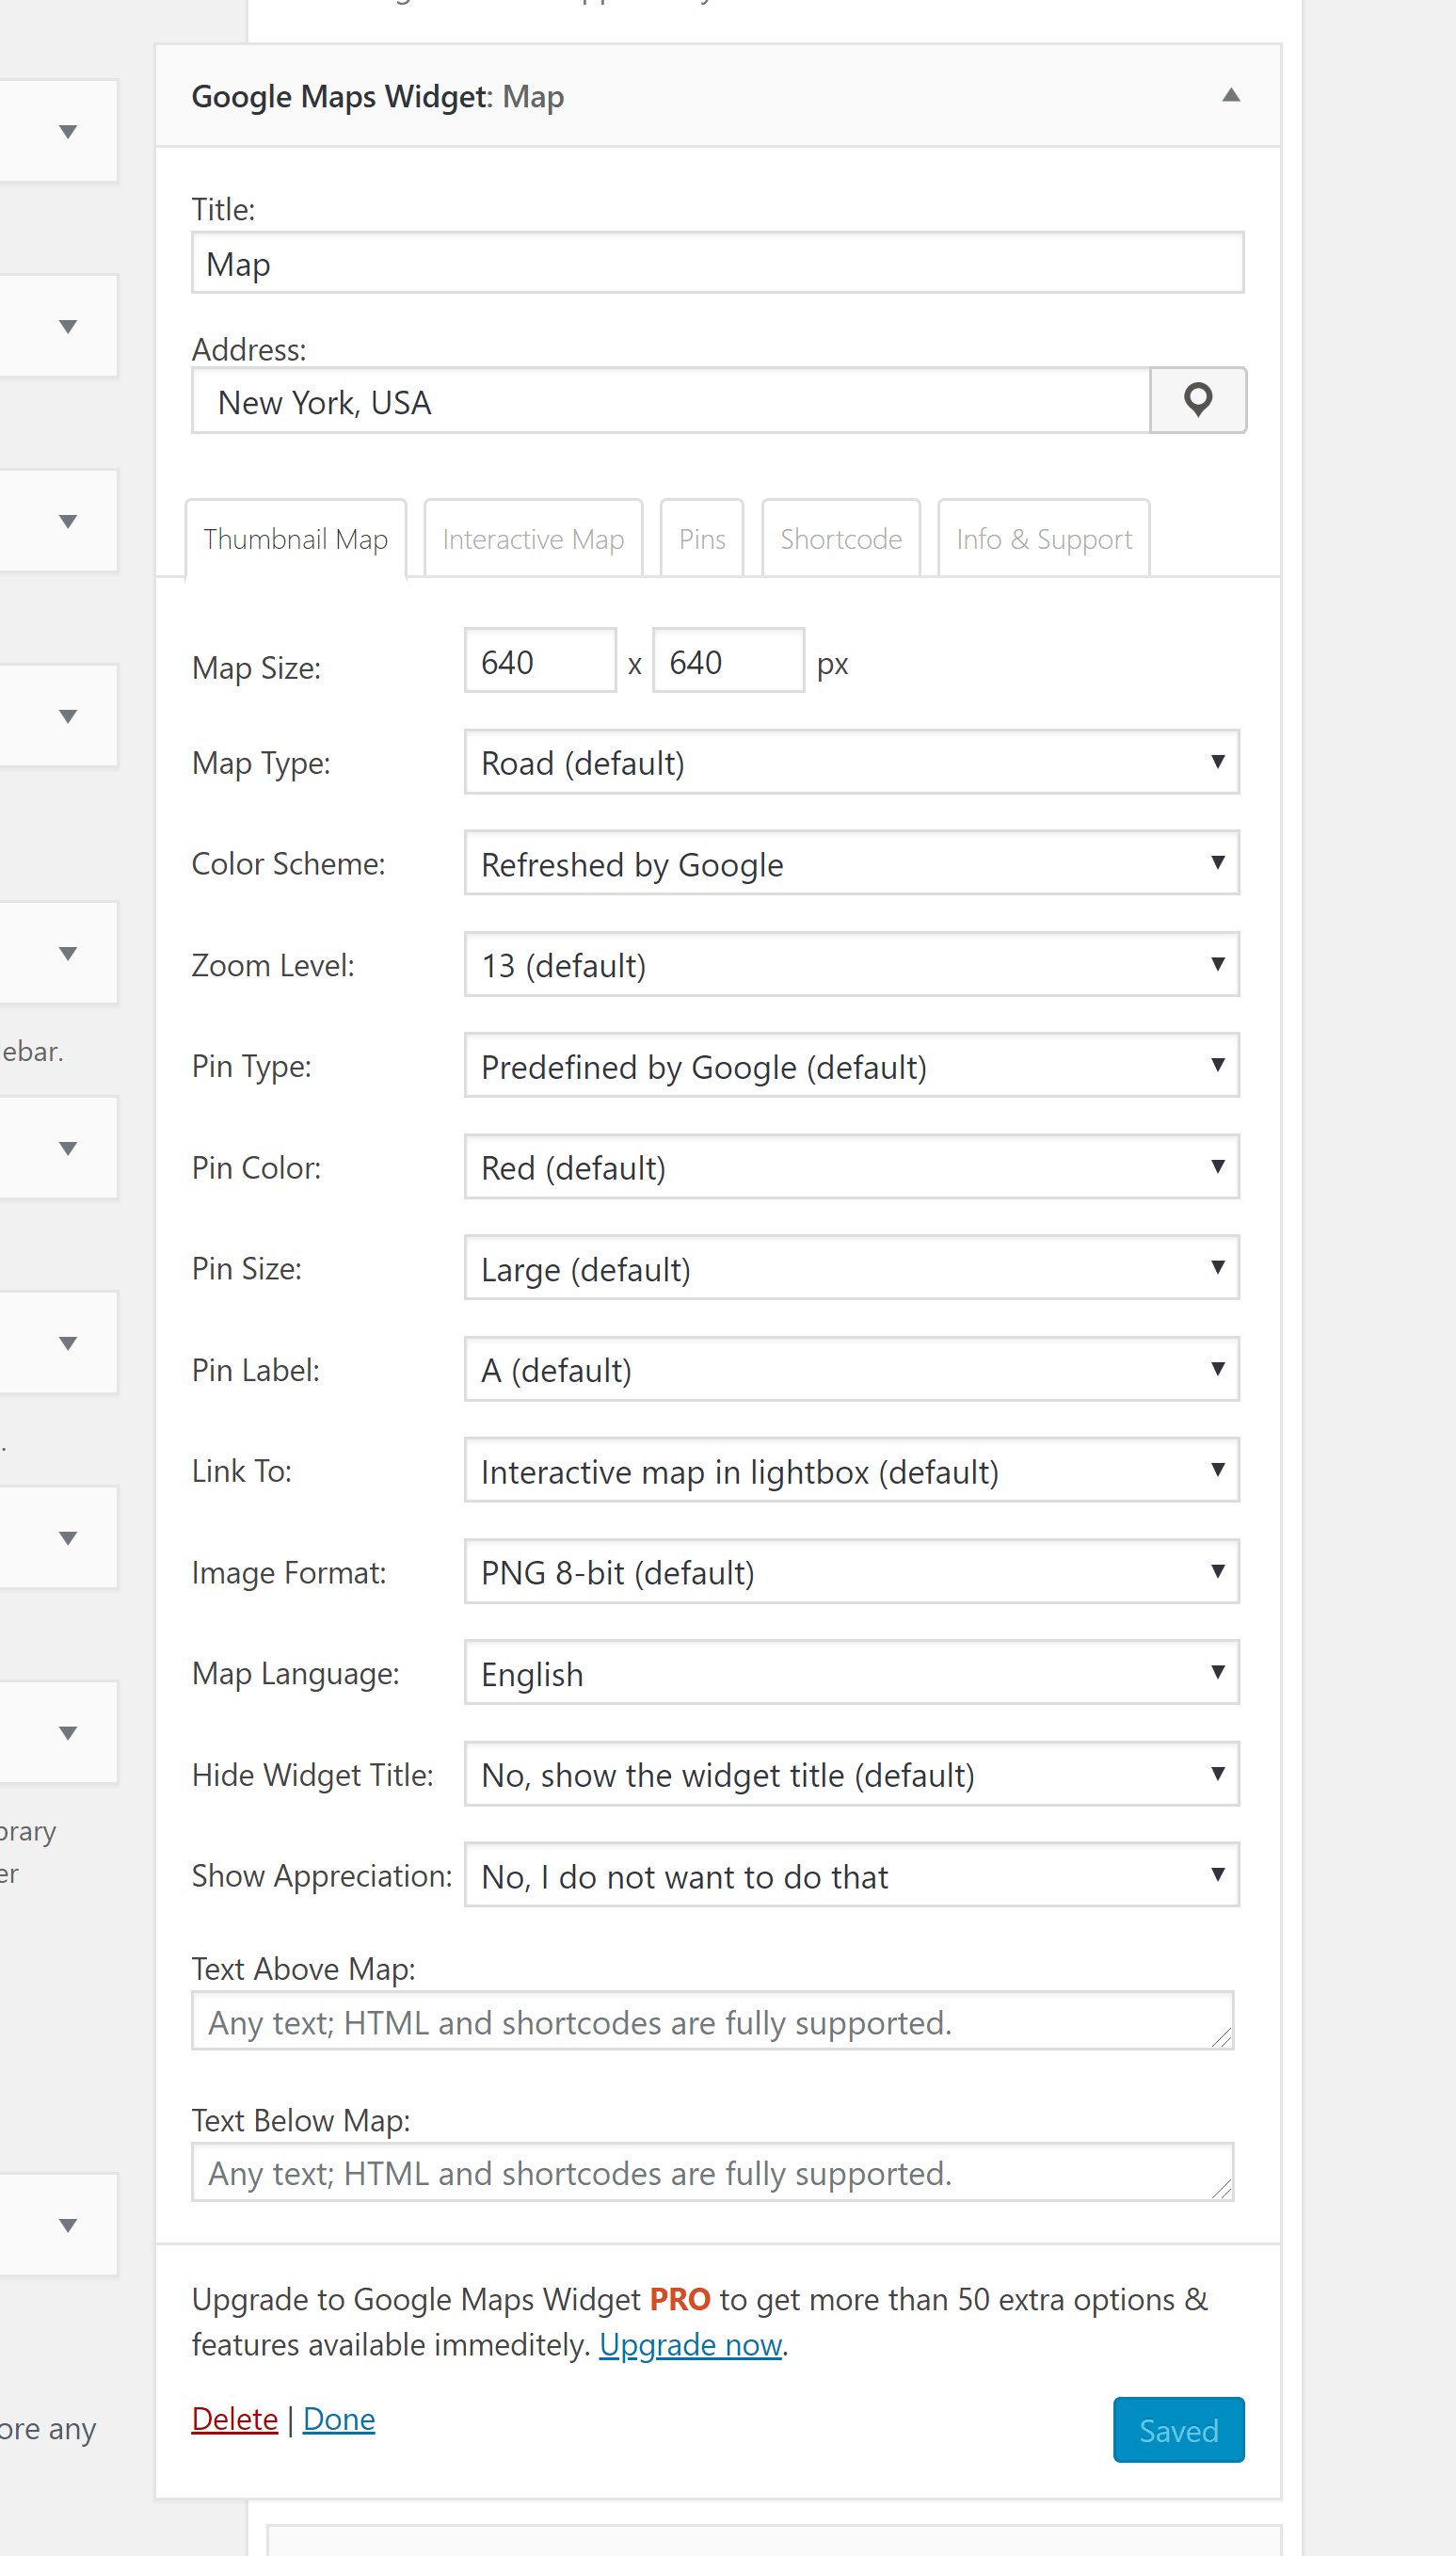Open the Pin Type dropdown
This screenshot has width=1456, height=2556.
point(852,1066)
